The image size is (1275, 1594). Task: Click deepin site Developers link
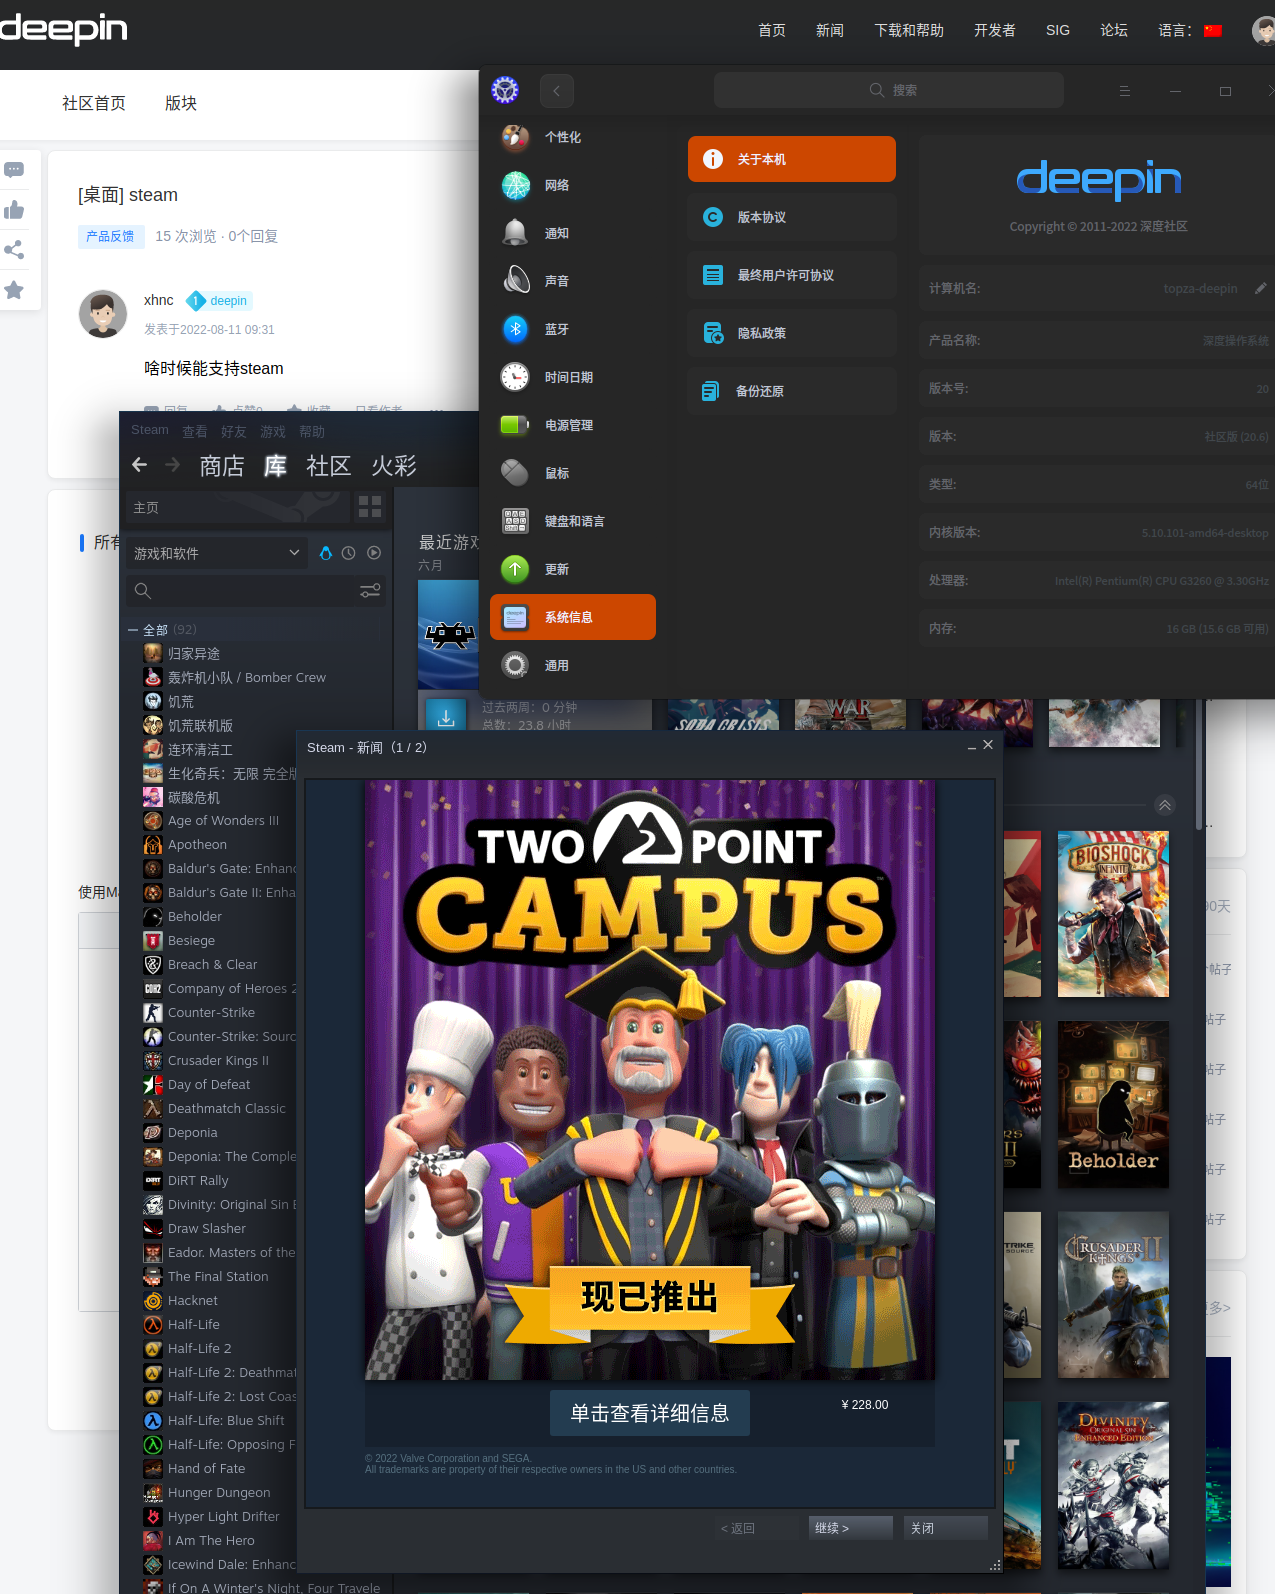pos(995,30)
